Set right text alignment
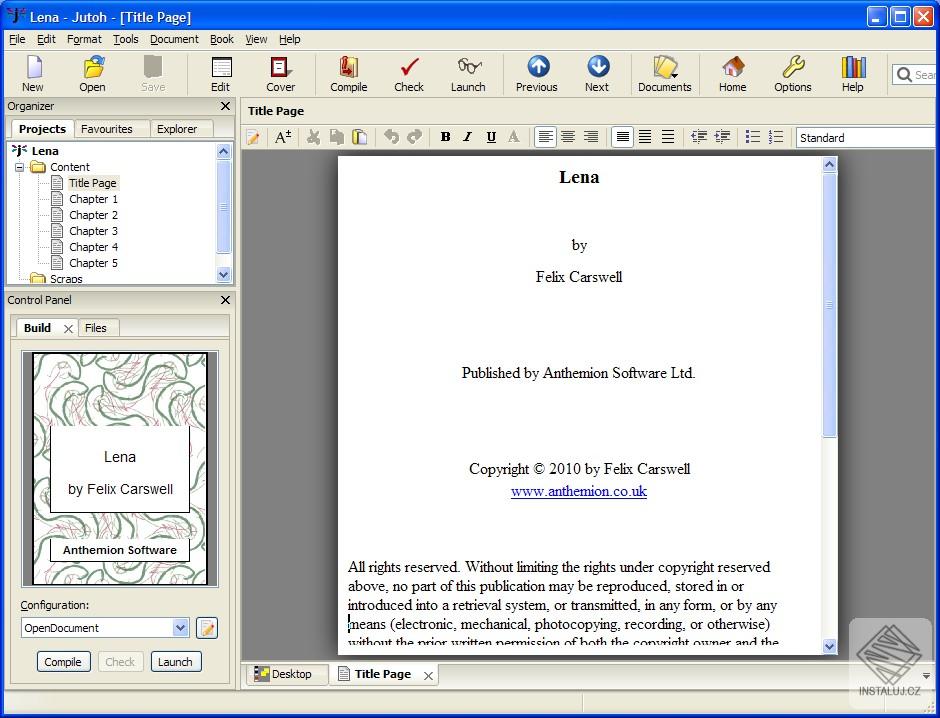 click(x=591, y=137)
